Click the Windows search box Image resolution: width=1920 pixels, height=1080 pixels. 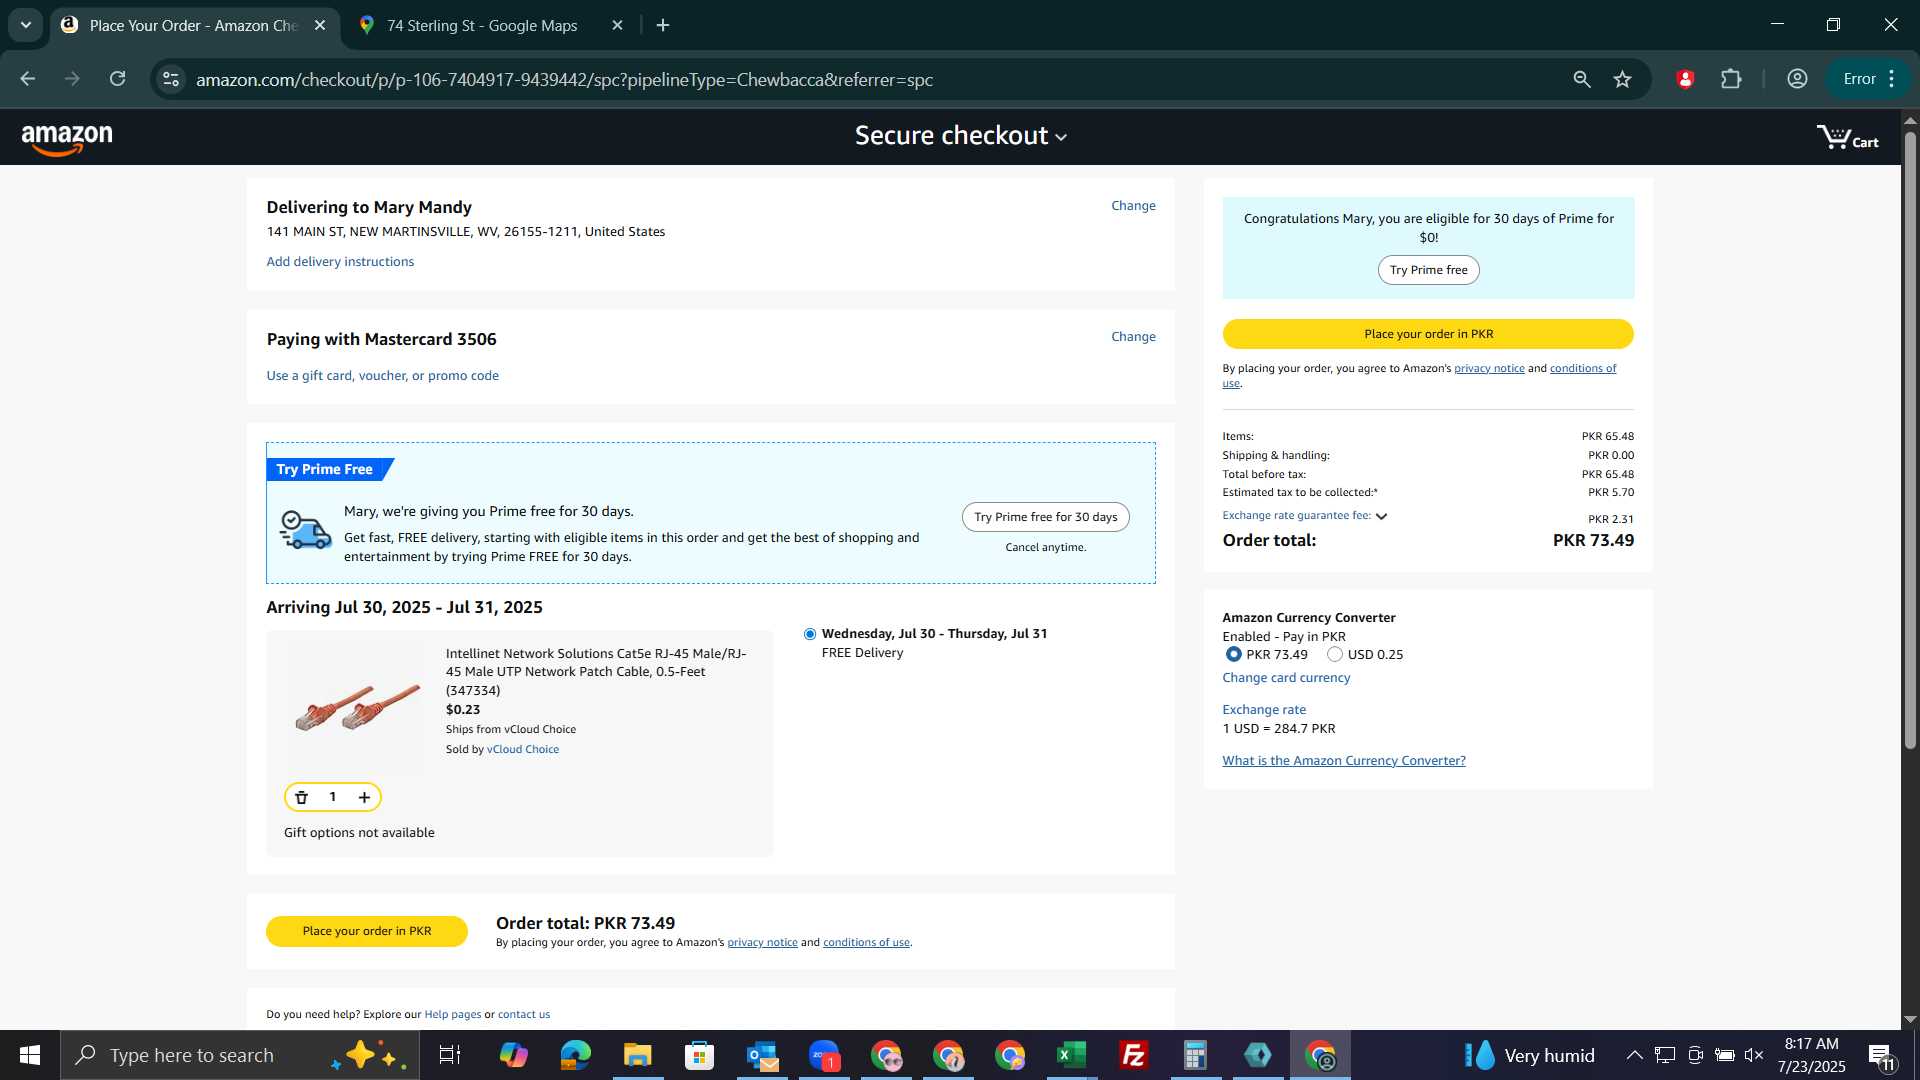(240, 1055)
